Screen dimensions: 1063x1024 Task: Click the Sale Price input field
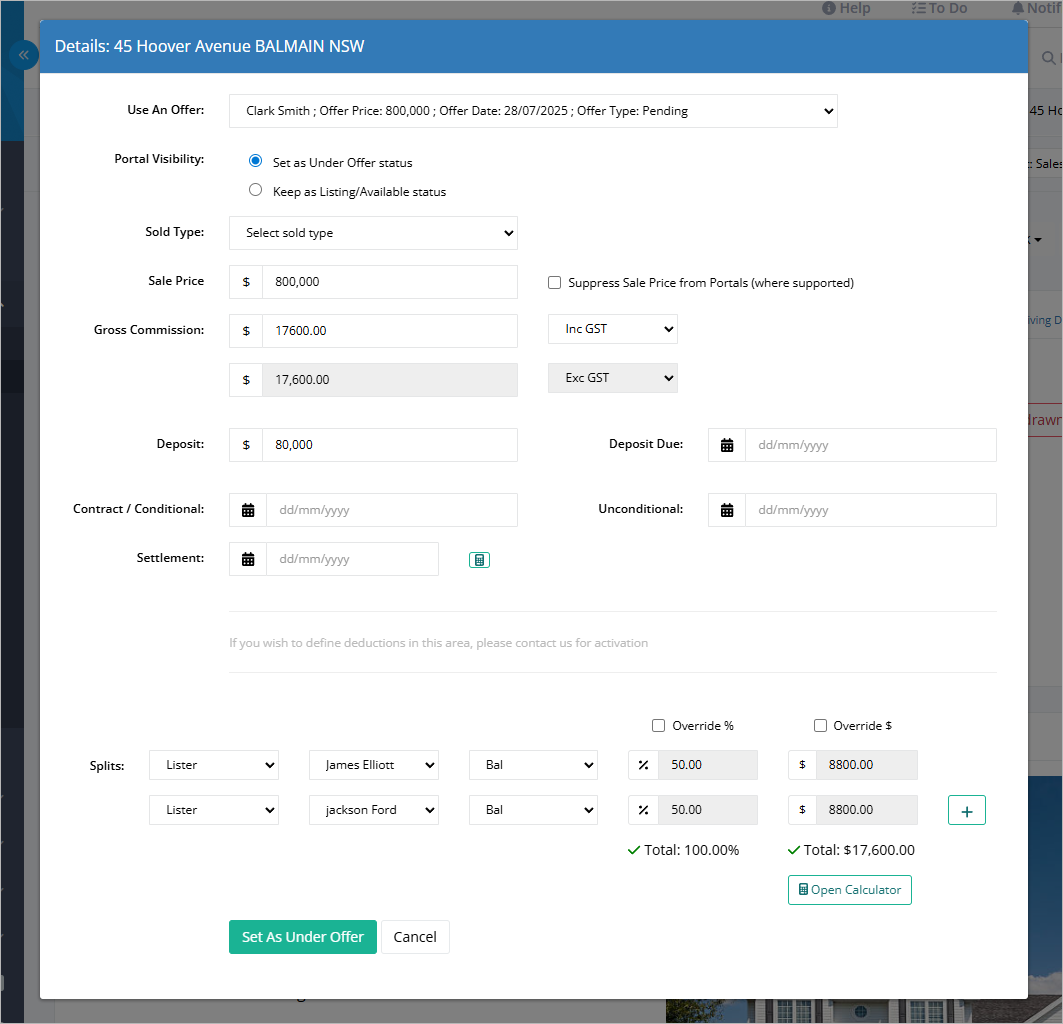[x=390, y=282]
